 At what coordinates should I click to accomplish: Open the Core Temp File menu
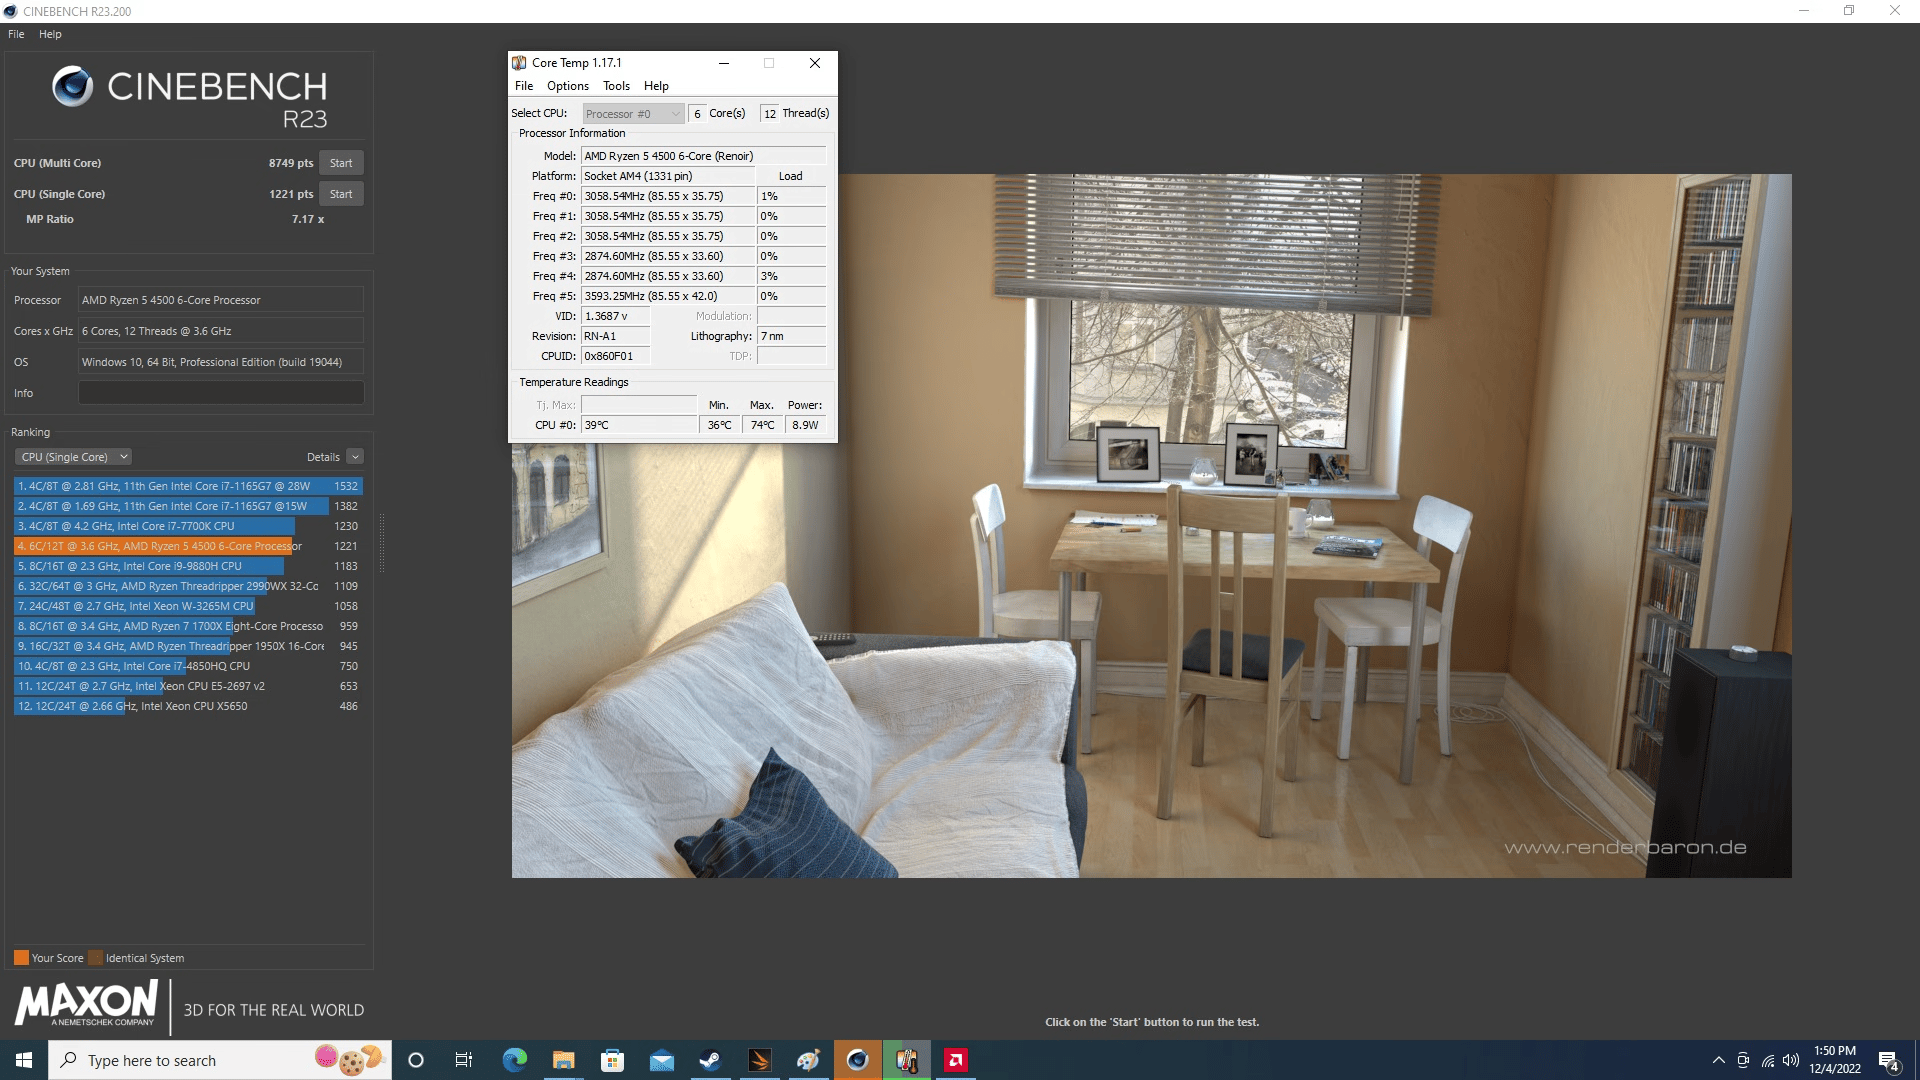pyautogui.click(x=524, y=86)
